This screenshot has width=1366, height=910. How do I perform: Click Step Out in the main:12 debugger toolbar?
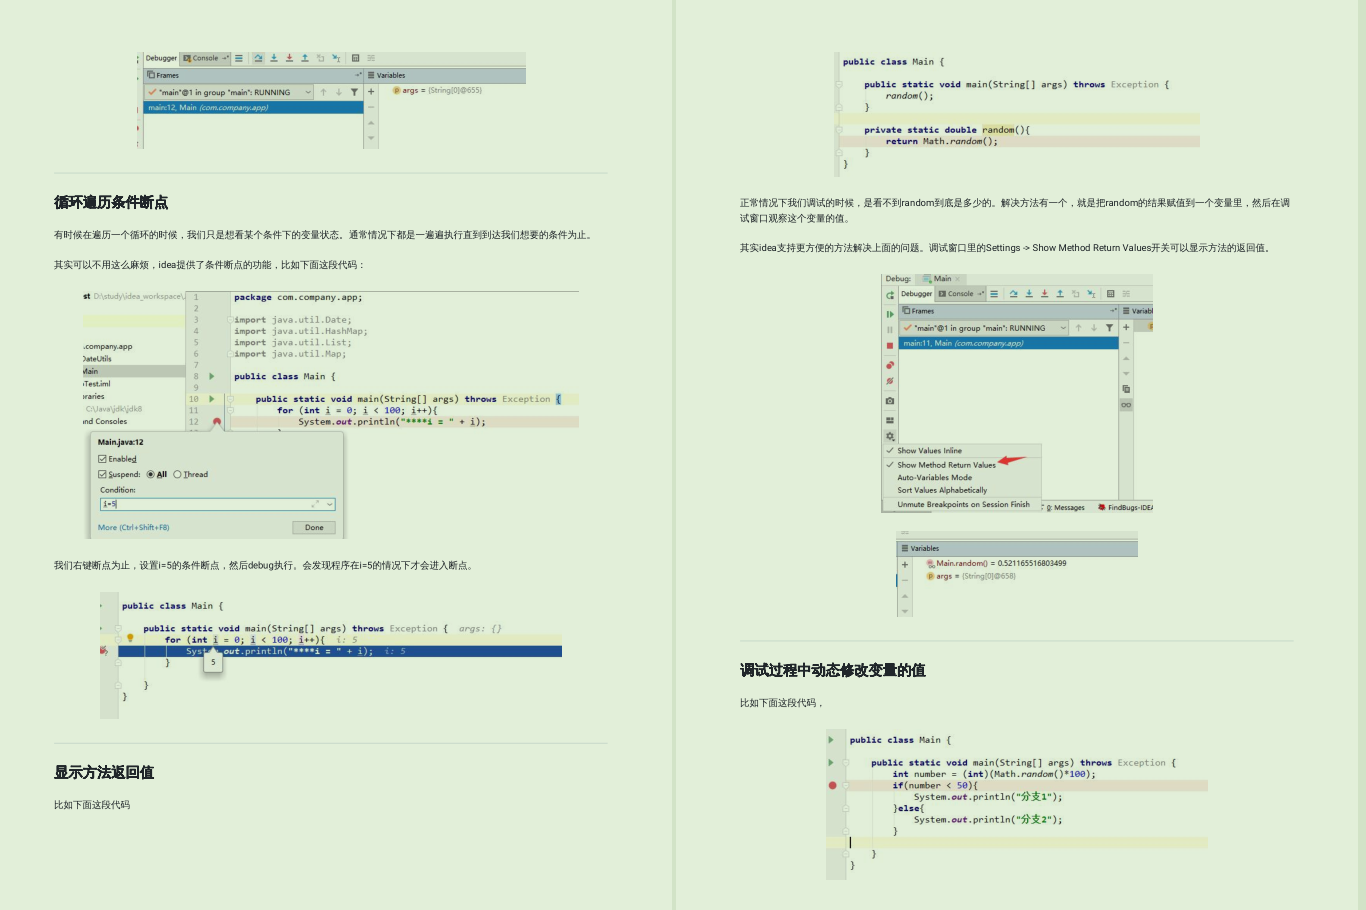(305, 58)
